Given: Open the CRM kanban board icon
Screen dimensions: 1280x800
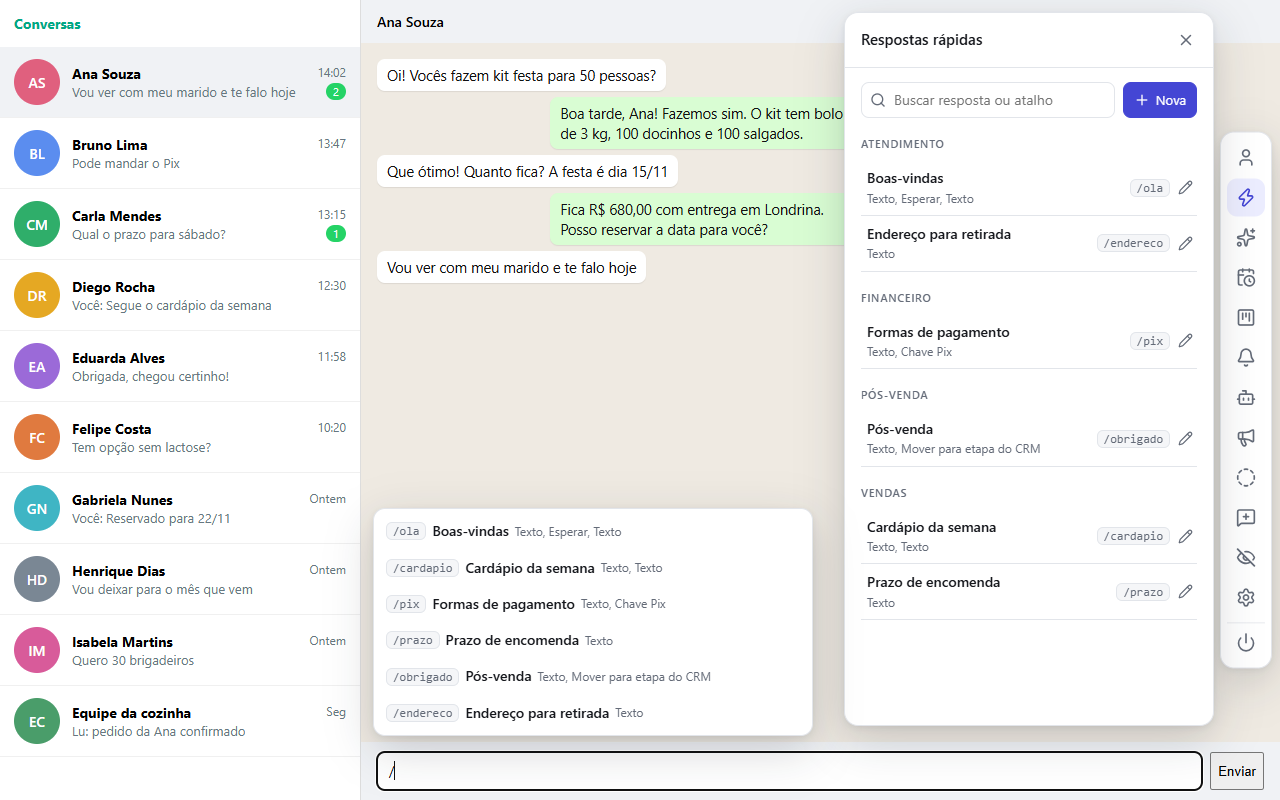Looking at the screenshot, I should point(1246,317).
